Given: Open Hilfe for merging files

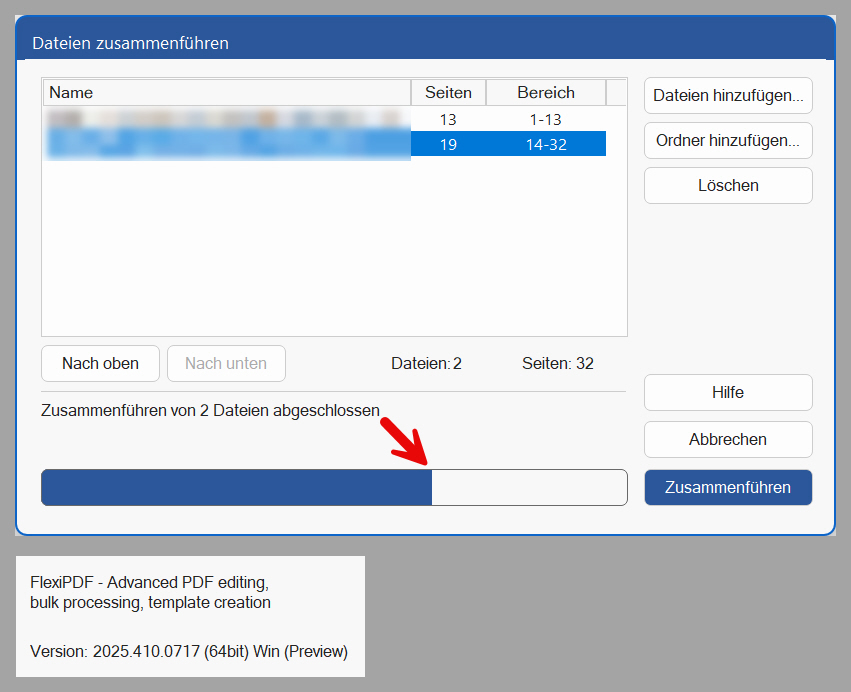Looking at the screenshot, I should [728, 392].
